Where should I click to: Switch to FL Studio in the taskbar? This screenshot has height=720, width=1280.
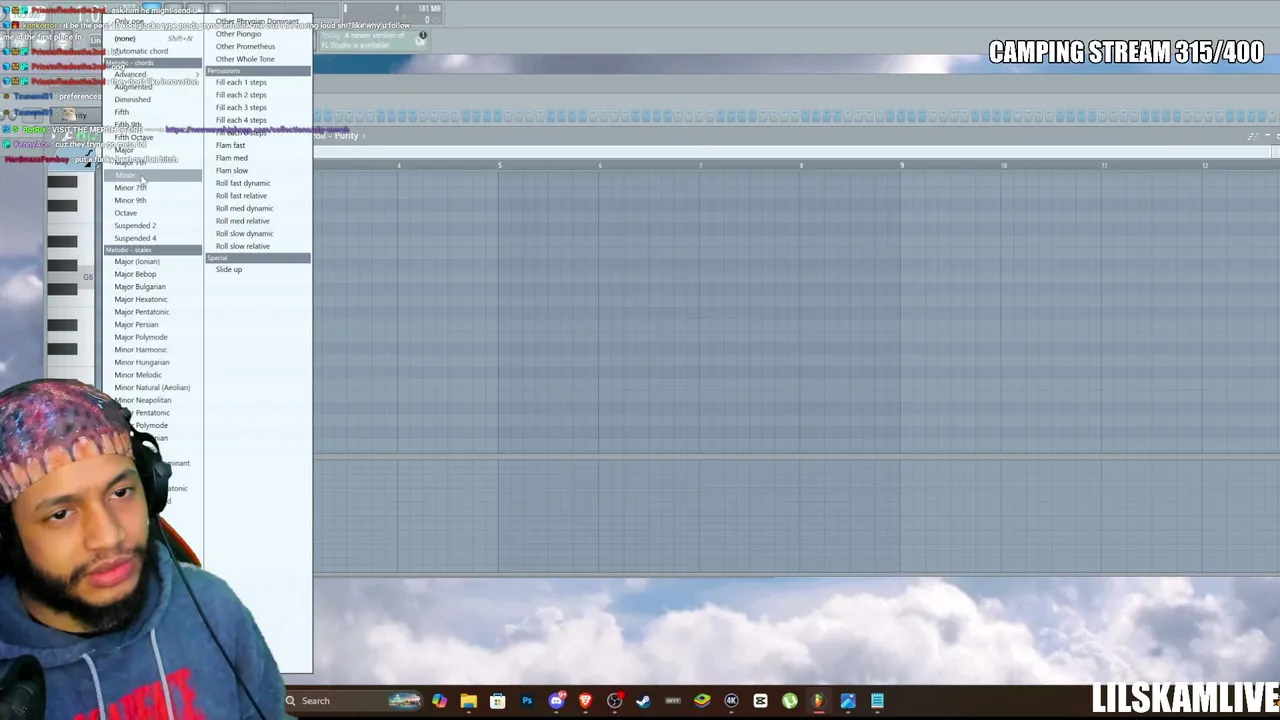[x=818, y=700]
